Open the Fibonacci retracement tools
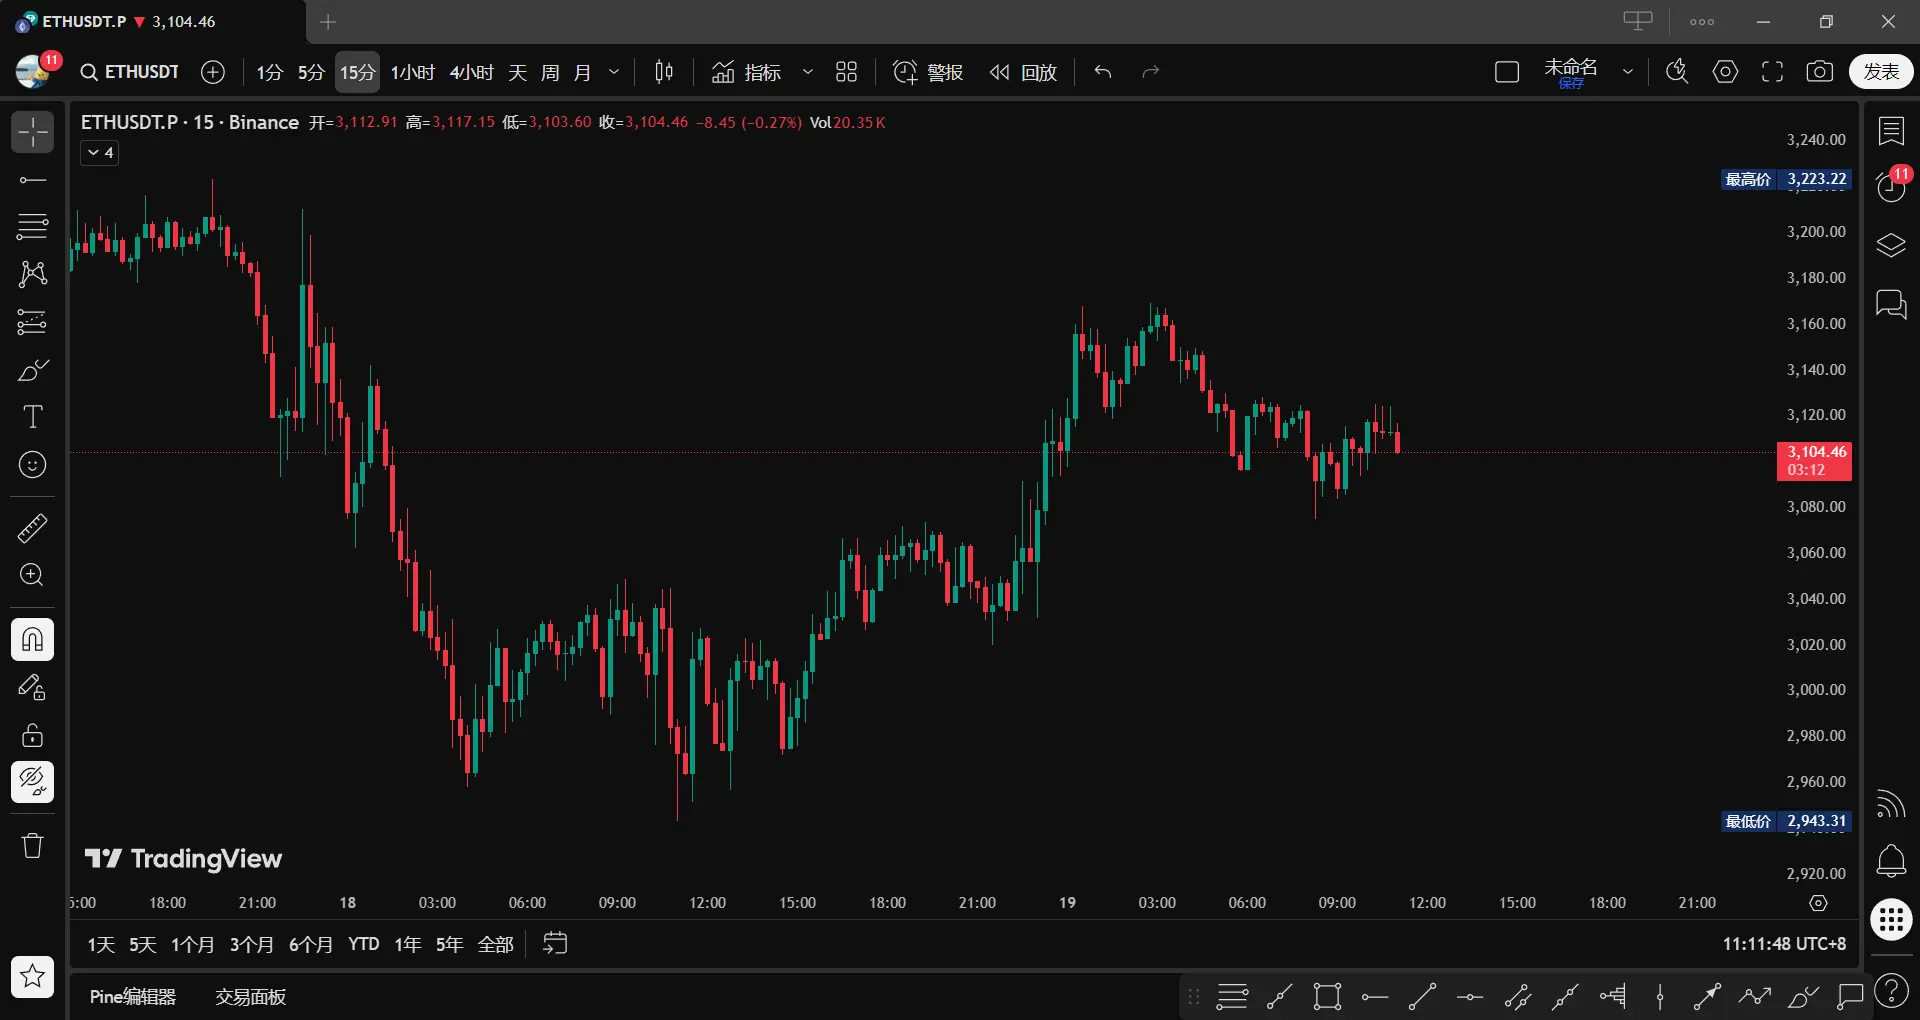The image size is (1920, 1020). tap(32, 227)
